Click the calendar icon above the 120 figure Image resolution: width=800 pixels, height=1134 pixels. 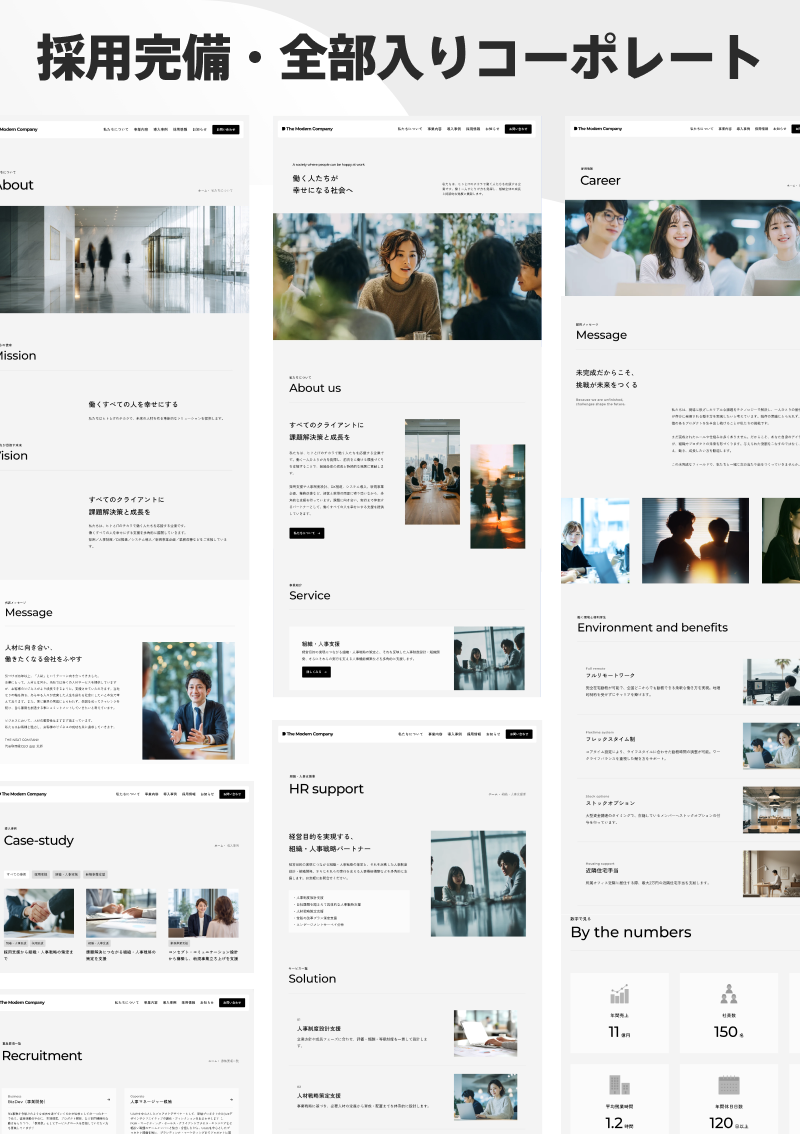pos(728,1085)
